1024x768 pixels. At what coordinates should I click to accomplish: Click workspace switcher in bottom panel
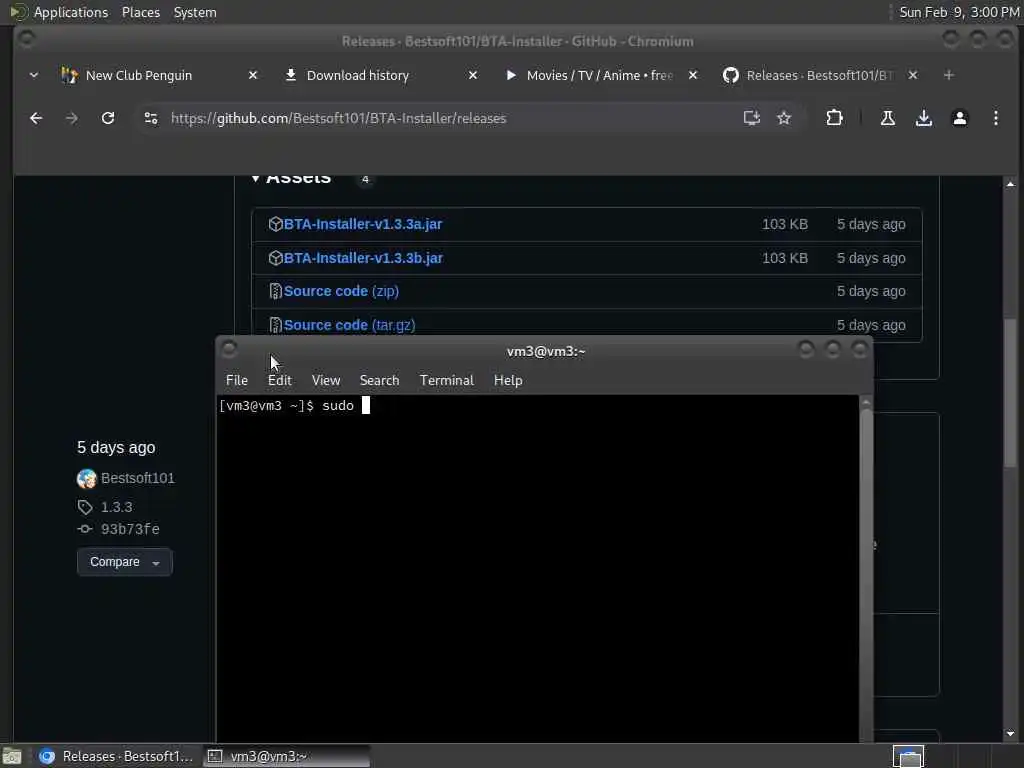pos(908,756)
